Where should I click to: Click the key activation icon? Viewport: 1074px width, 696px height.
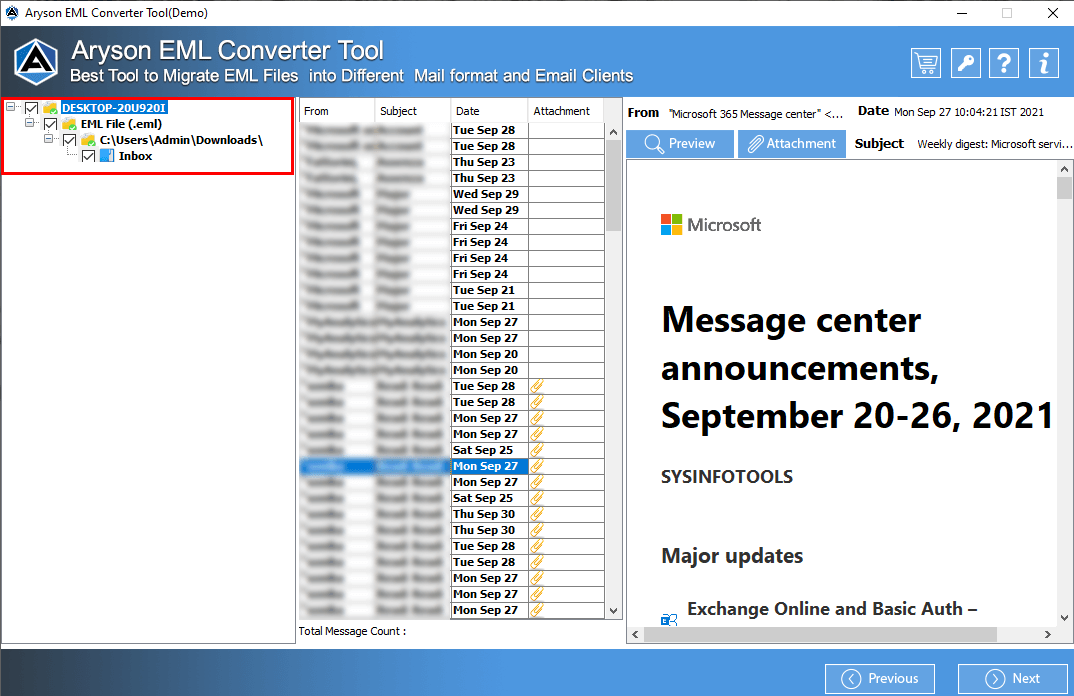point(965,64)
